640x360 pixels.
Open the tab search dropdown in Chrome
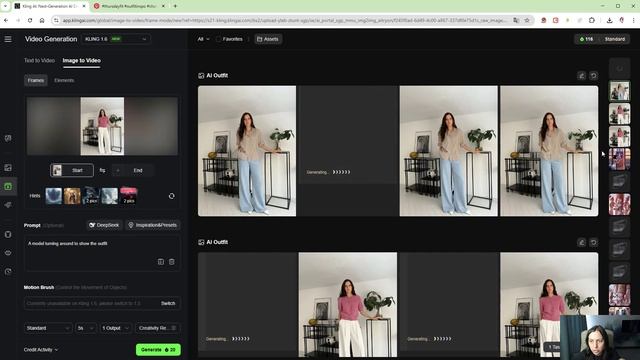pos(5,6)
